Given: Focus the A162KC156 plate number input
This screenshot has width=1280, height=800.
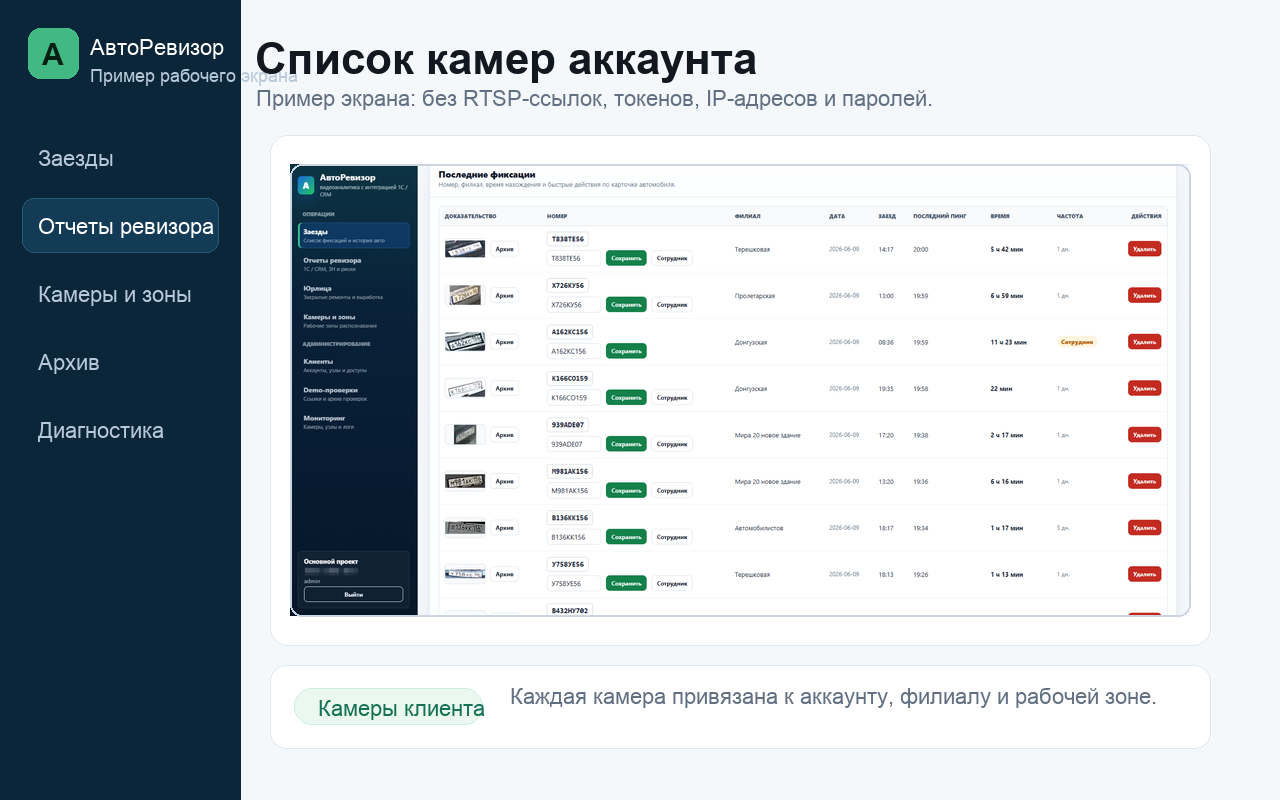Looking at the screenshot, I should pyautogui.click(x=574, y=351).
